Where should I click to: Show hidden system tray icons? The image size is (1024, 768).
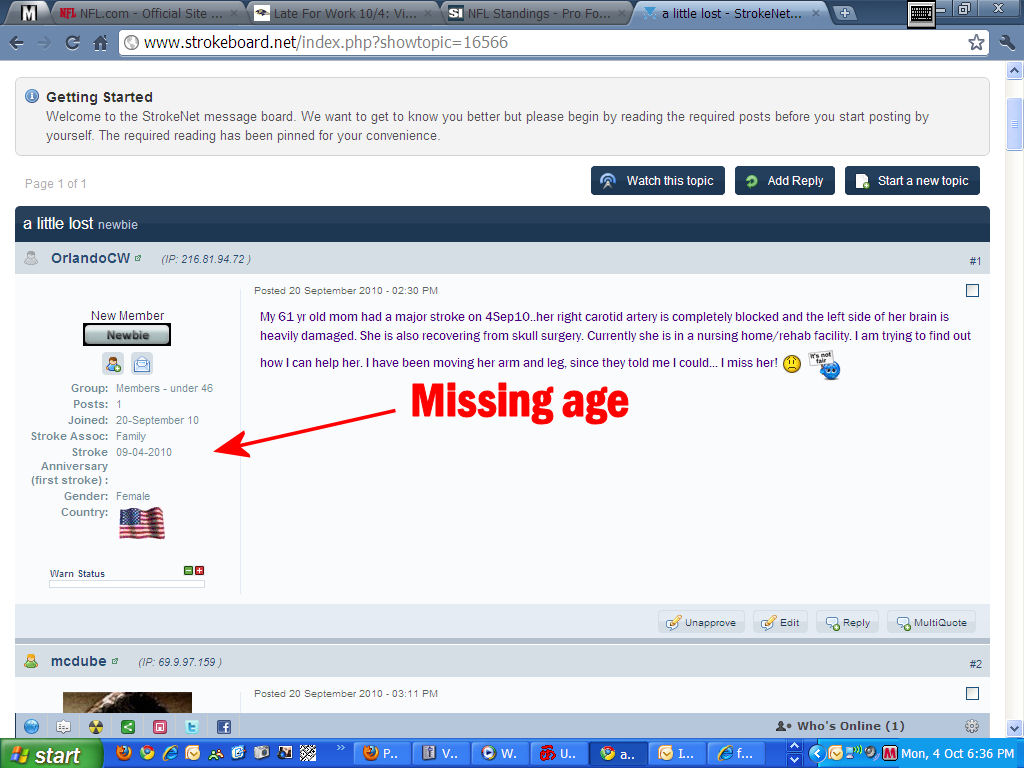[x=816, y=753]
